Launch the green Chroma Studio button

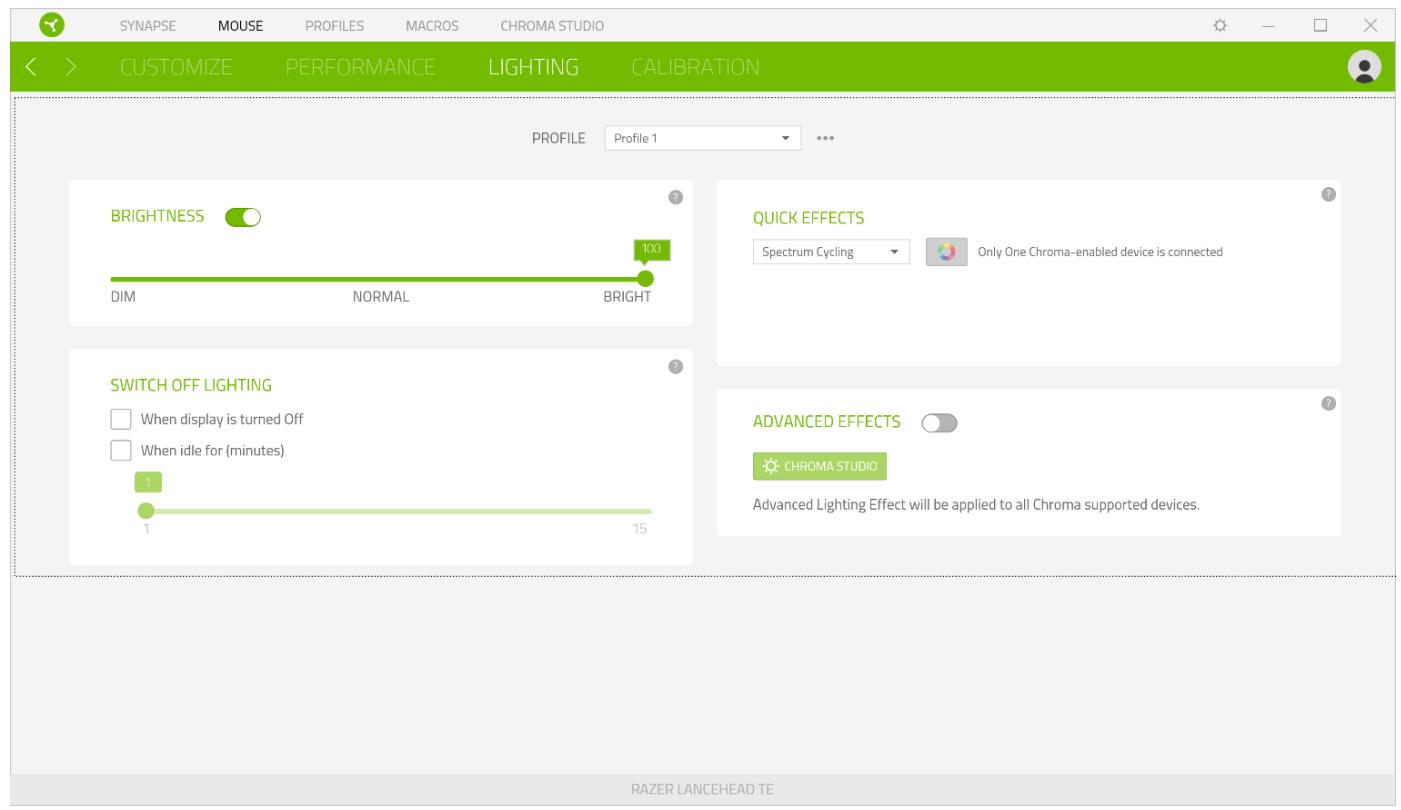pos(820,466)
